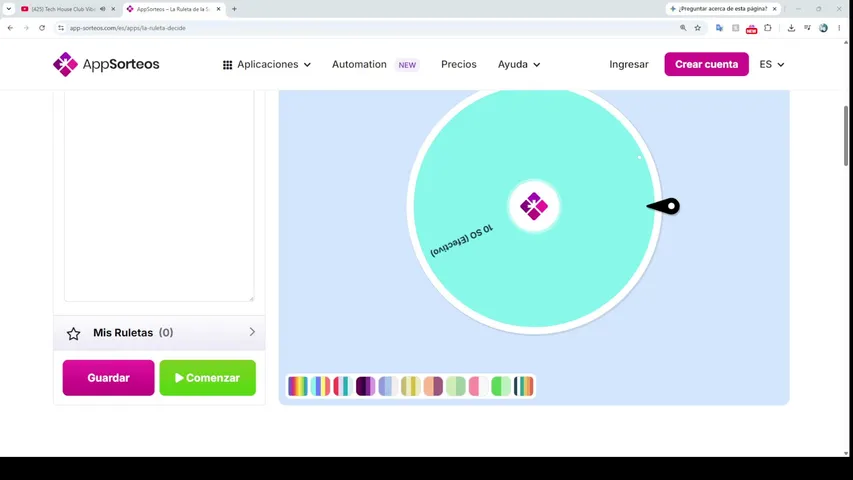Click the Preguntar acerca de esta página button

(x=718, y=9)
